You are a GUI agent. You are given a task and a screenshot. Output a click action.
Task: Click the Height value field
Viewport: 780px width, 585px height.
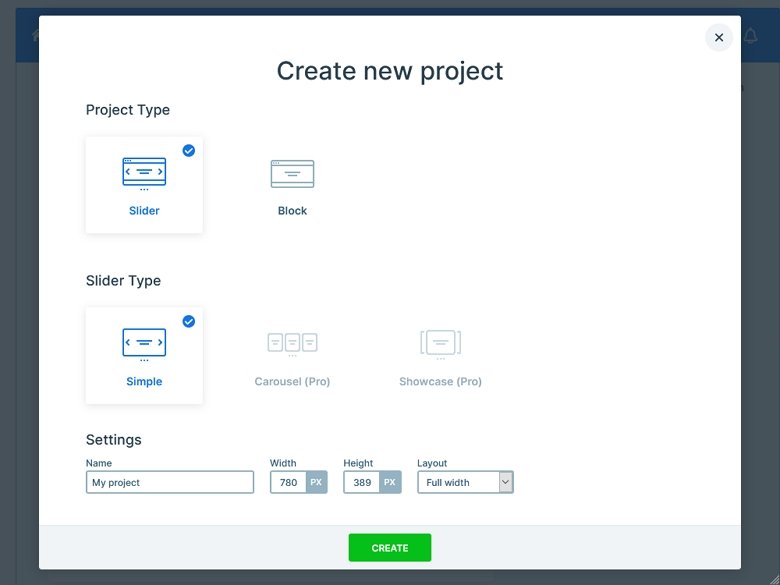click(x=362, y=482)
